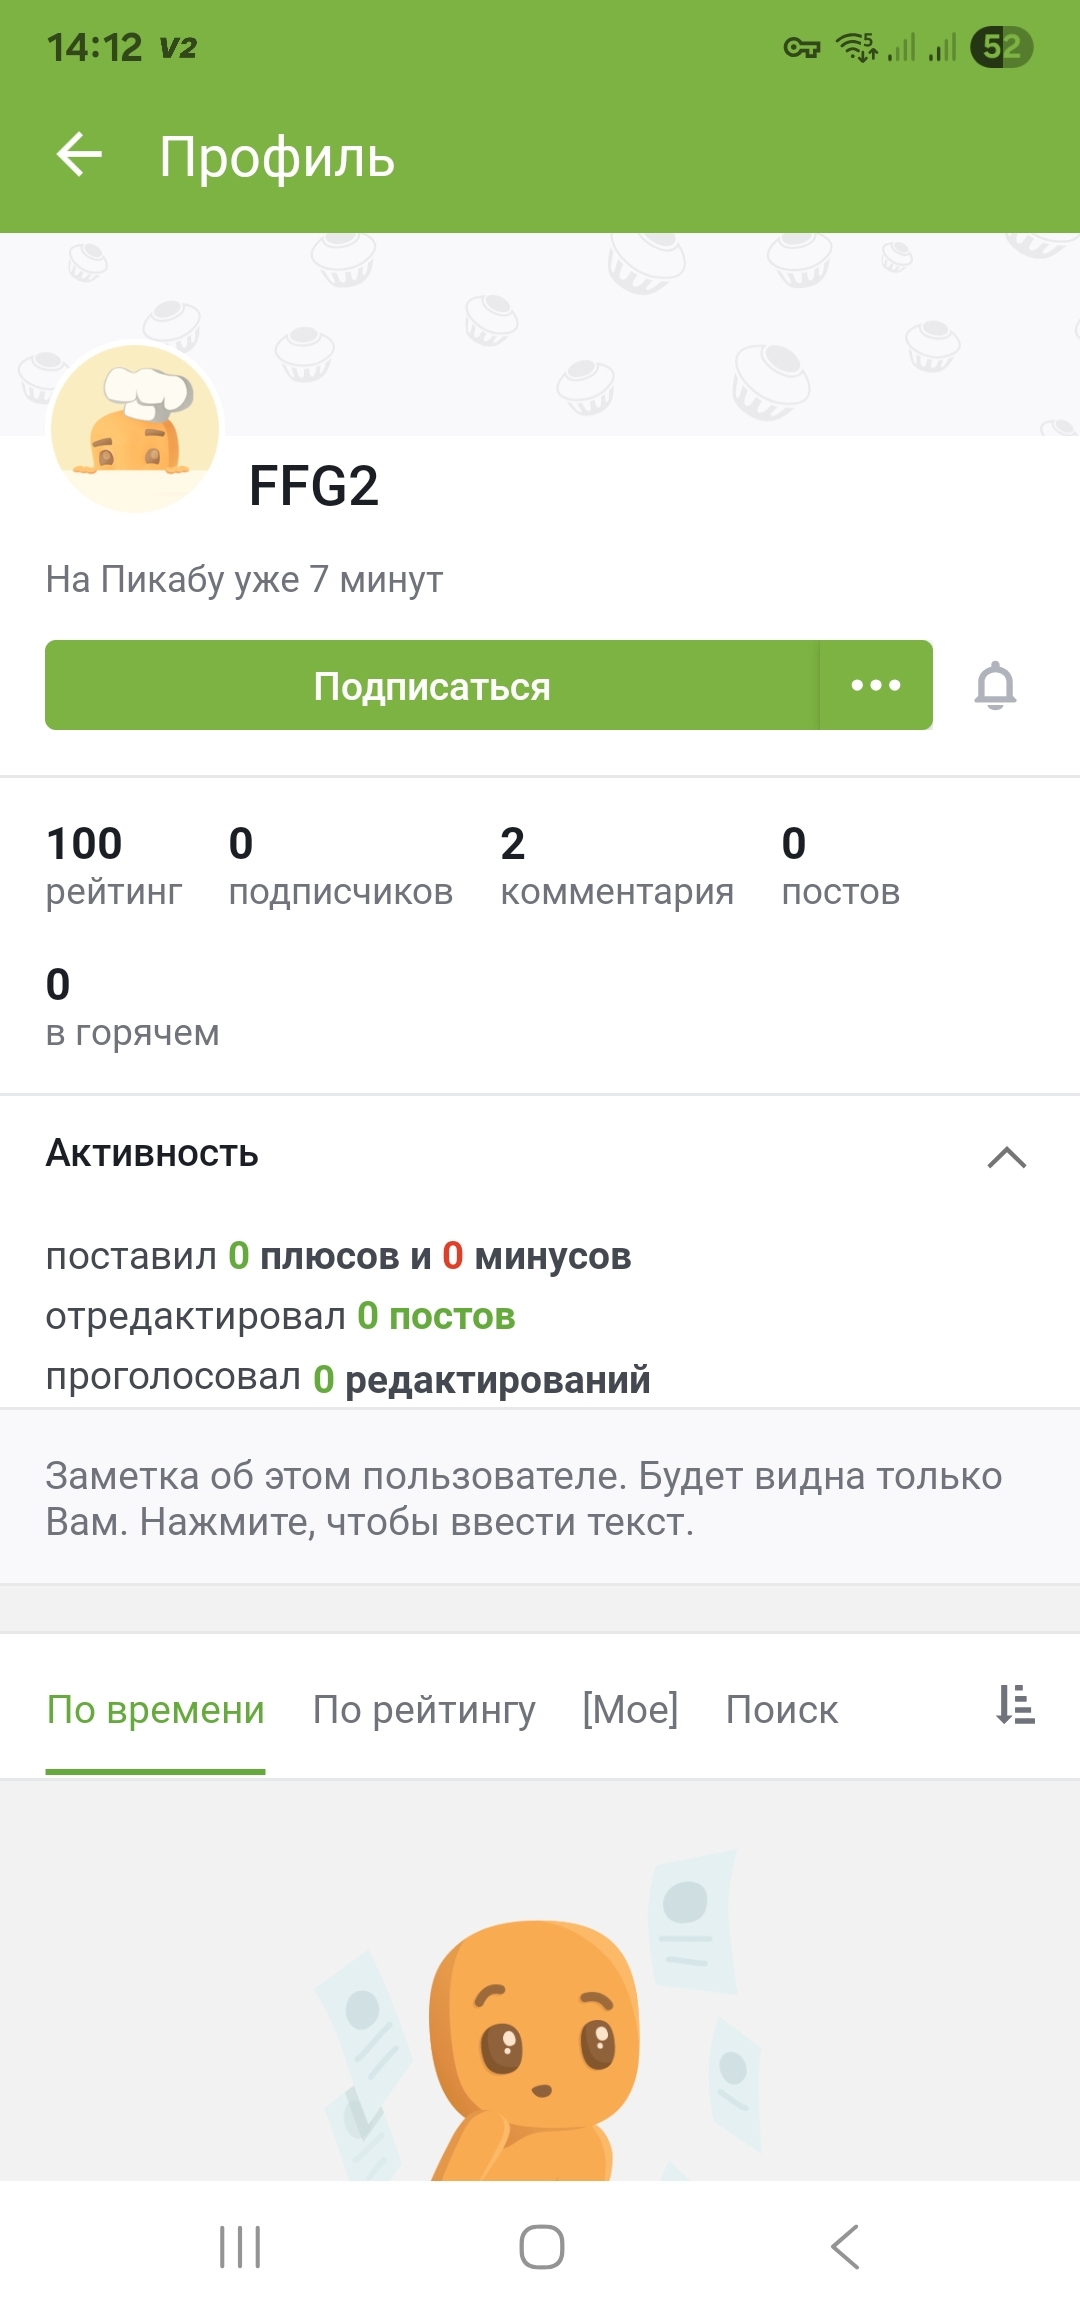Open FFG2's profile avatar
Screen dimensions: 1080x2316
(136, 428)
